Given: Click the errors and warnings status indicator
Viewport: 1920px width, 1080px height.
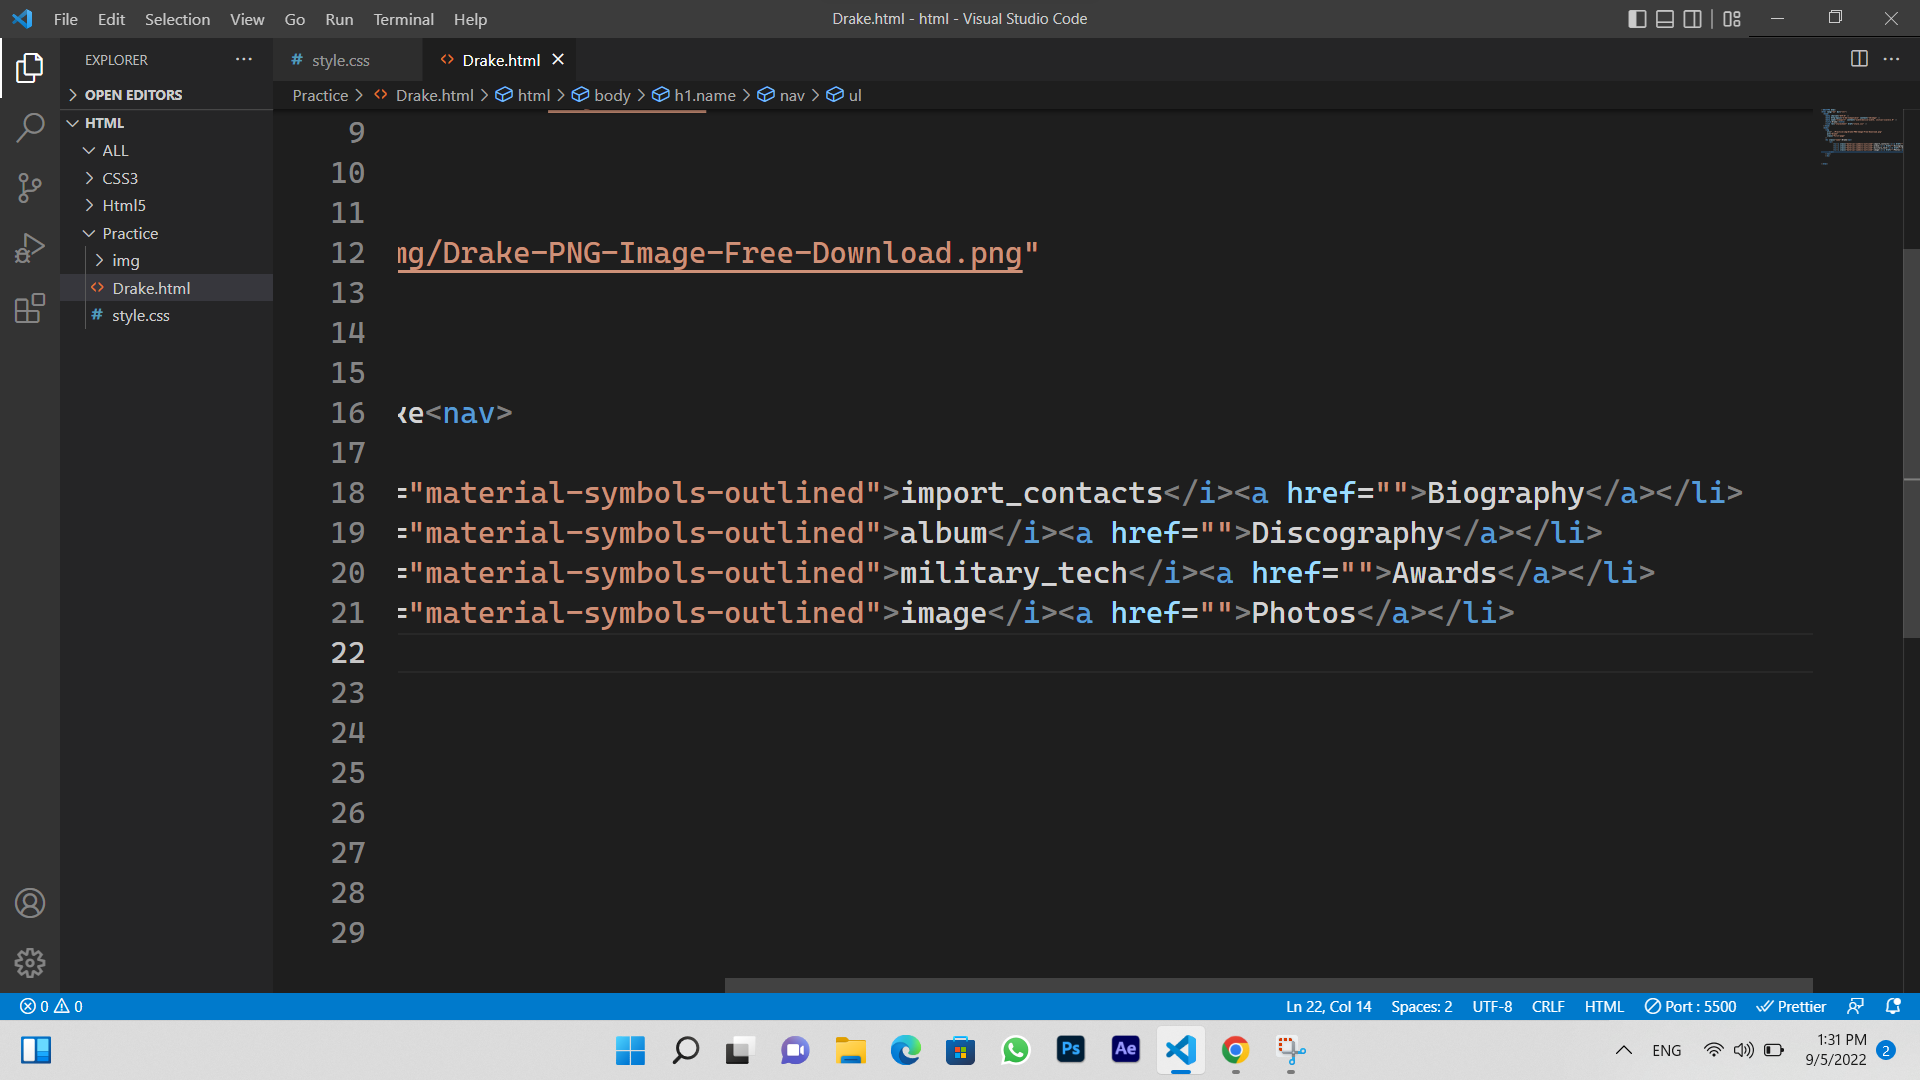Looking at the screenshot, I should (51, 1006).
